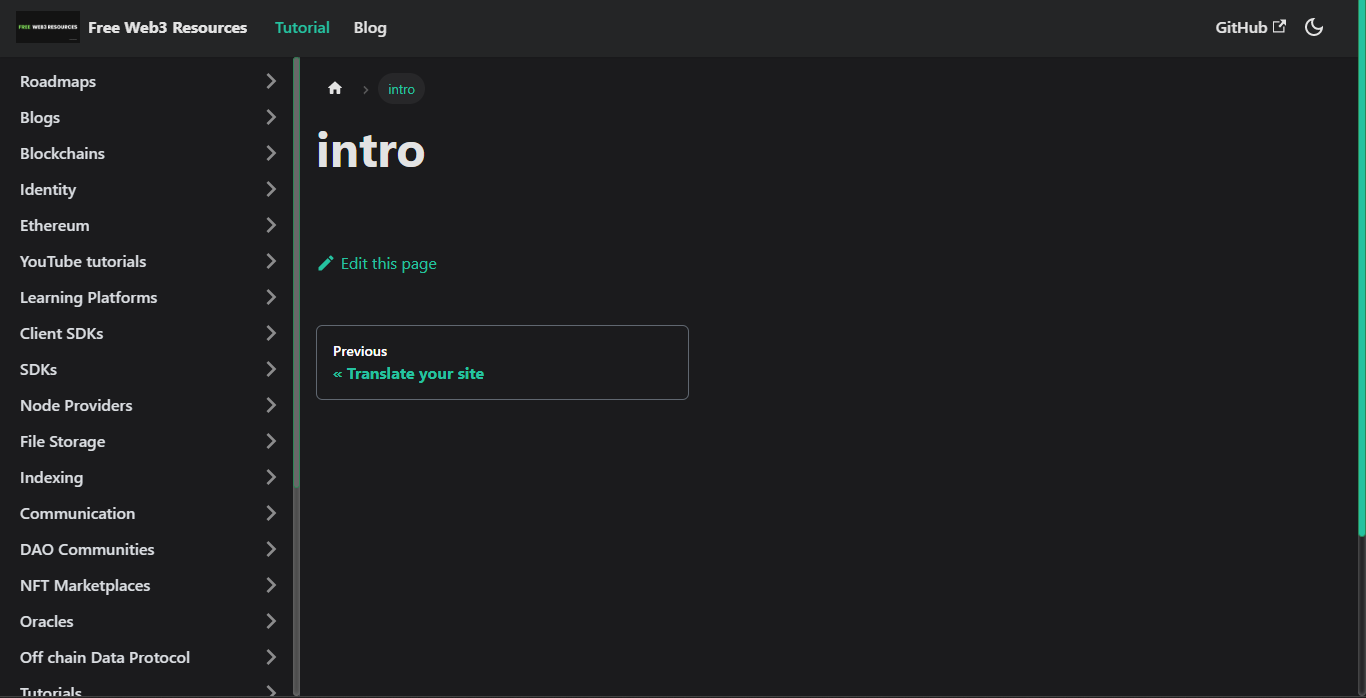Select Ethereum category label

coord(55,225)
